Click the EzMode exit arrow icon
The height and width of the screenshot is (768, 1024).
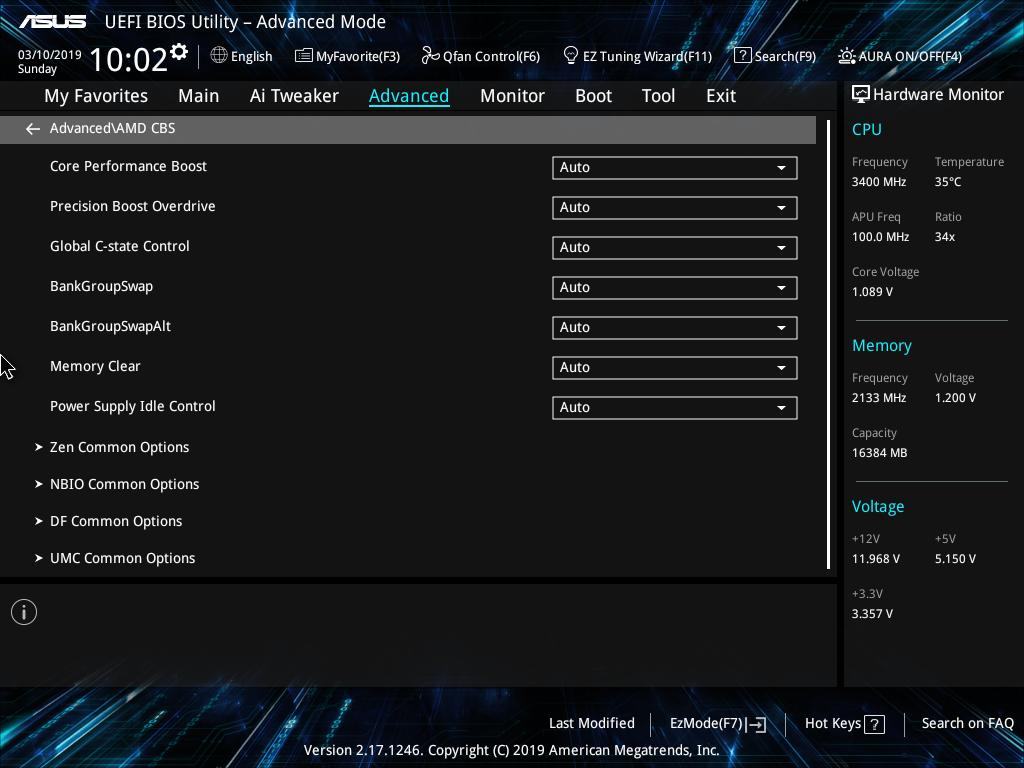(x=756, y=724)
